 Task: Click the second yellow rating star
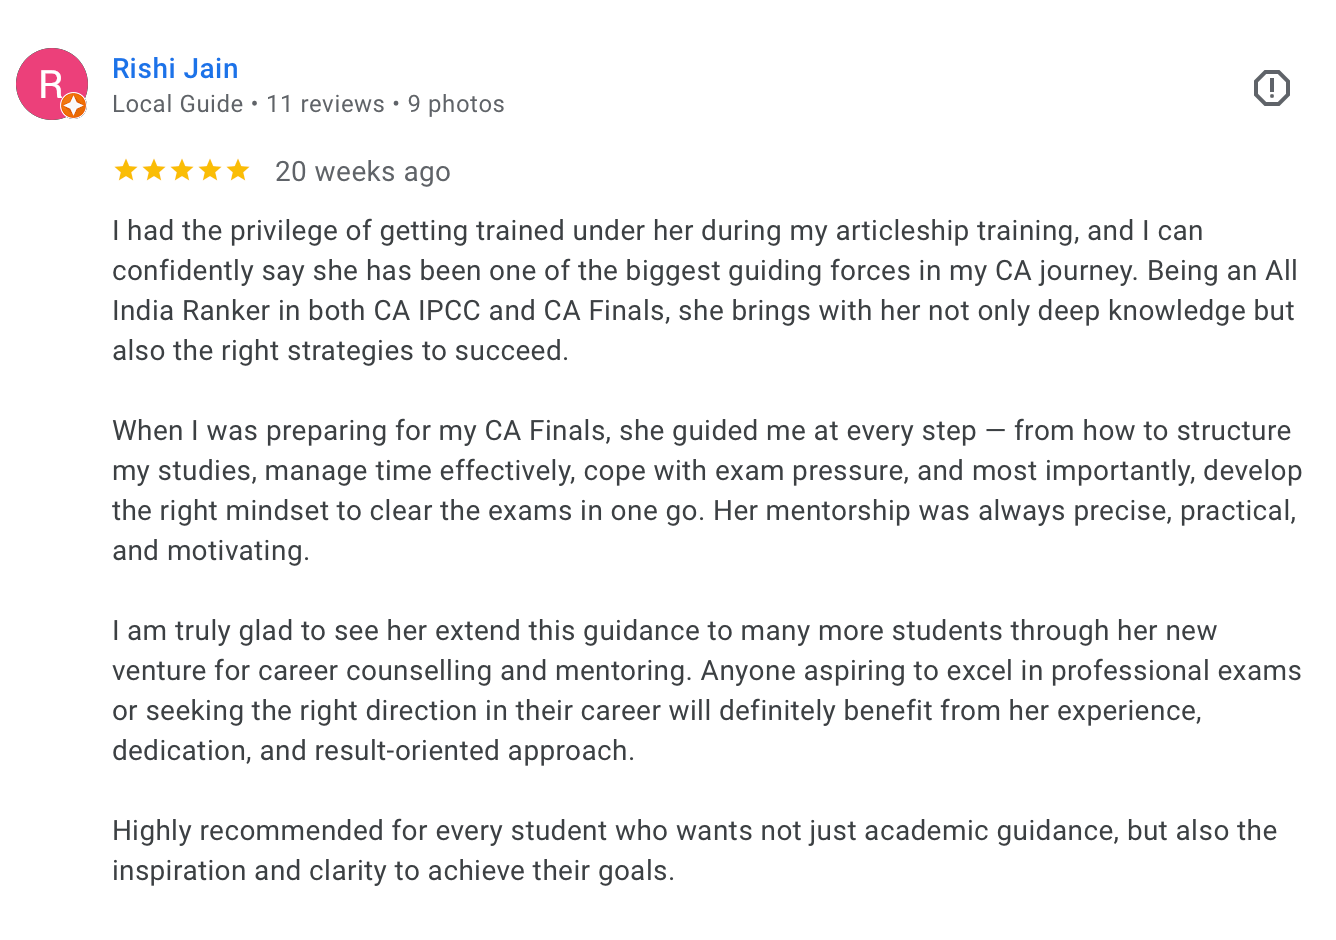(154, 171)
